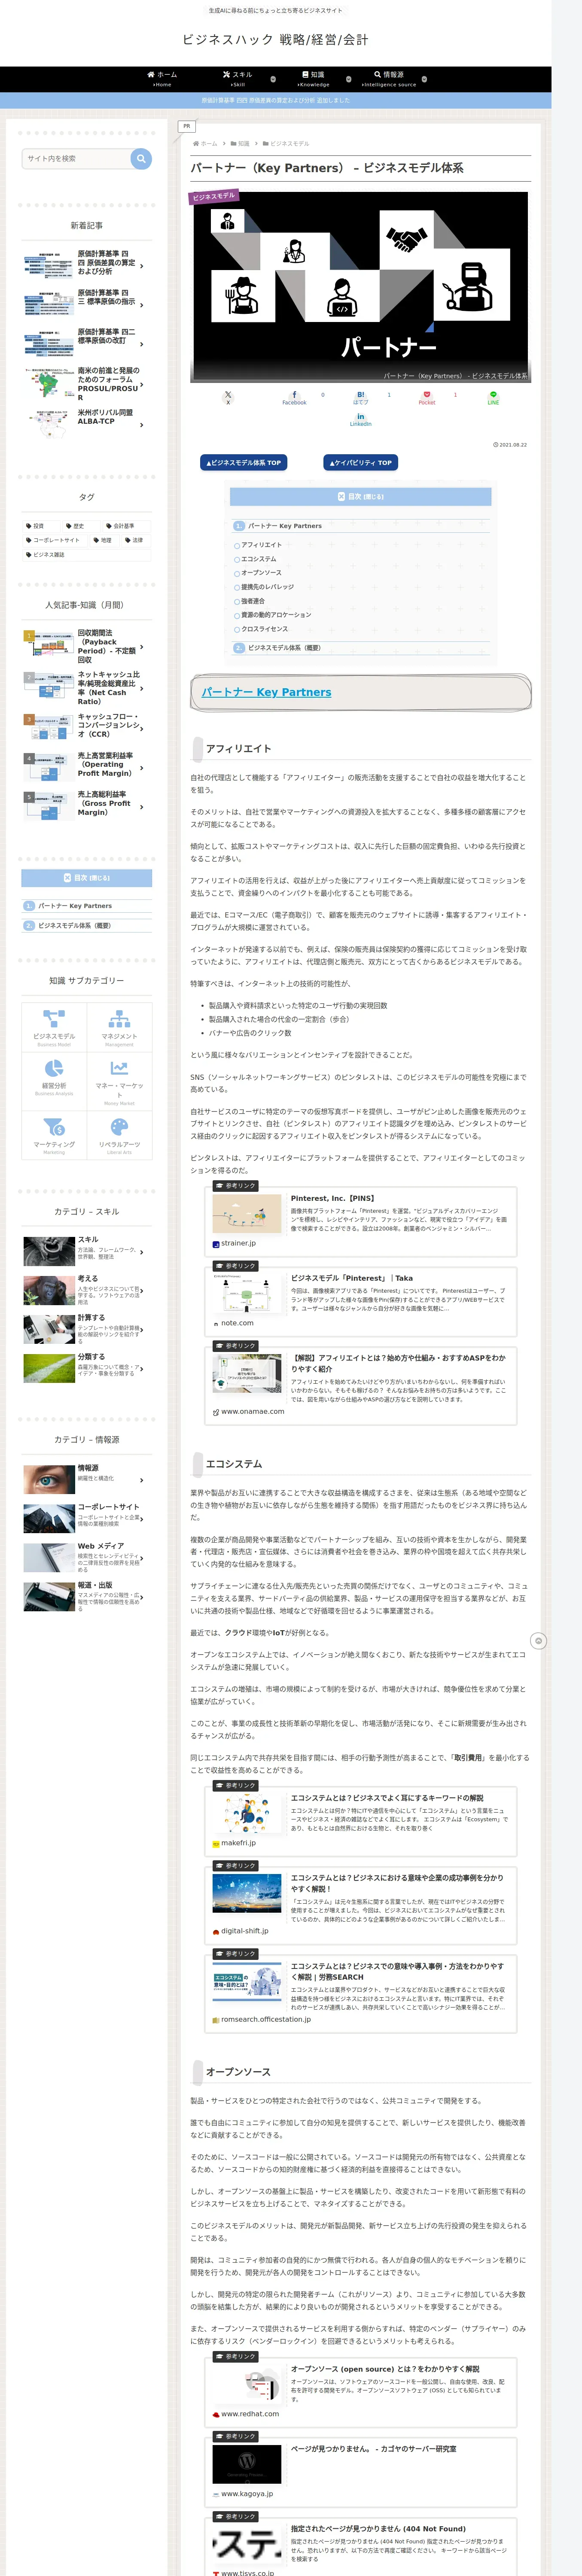Jump to アフィリエイト in the table of contents
582x2576 pixels.
click(x=261, y=545)
